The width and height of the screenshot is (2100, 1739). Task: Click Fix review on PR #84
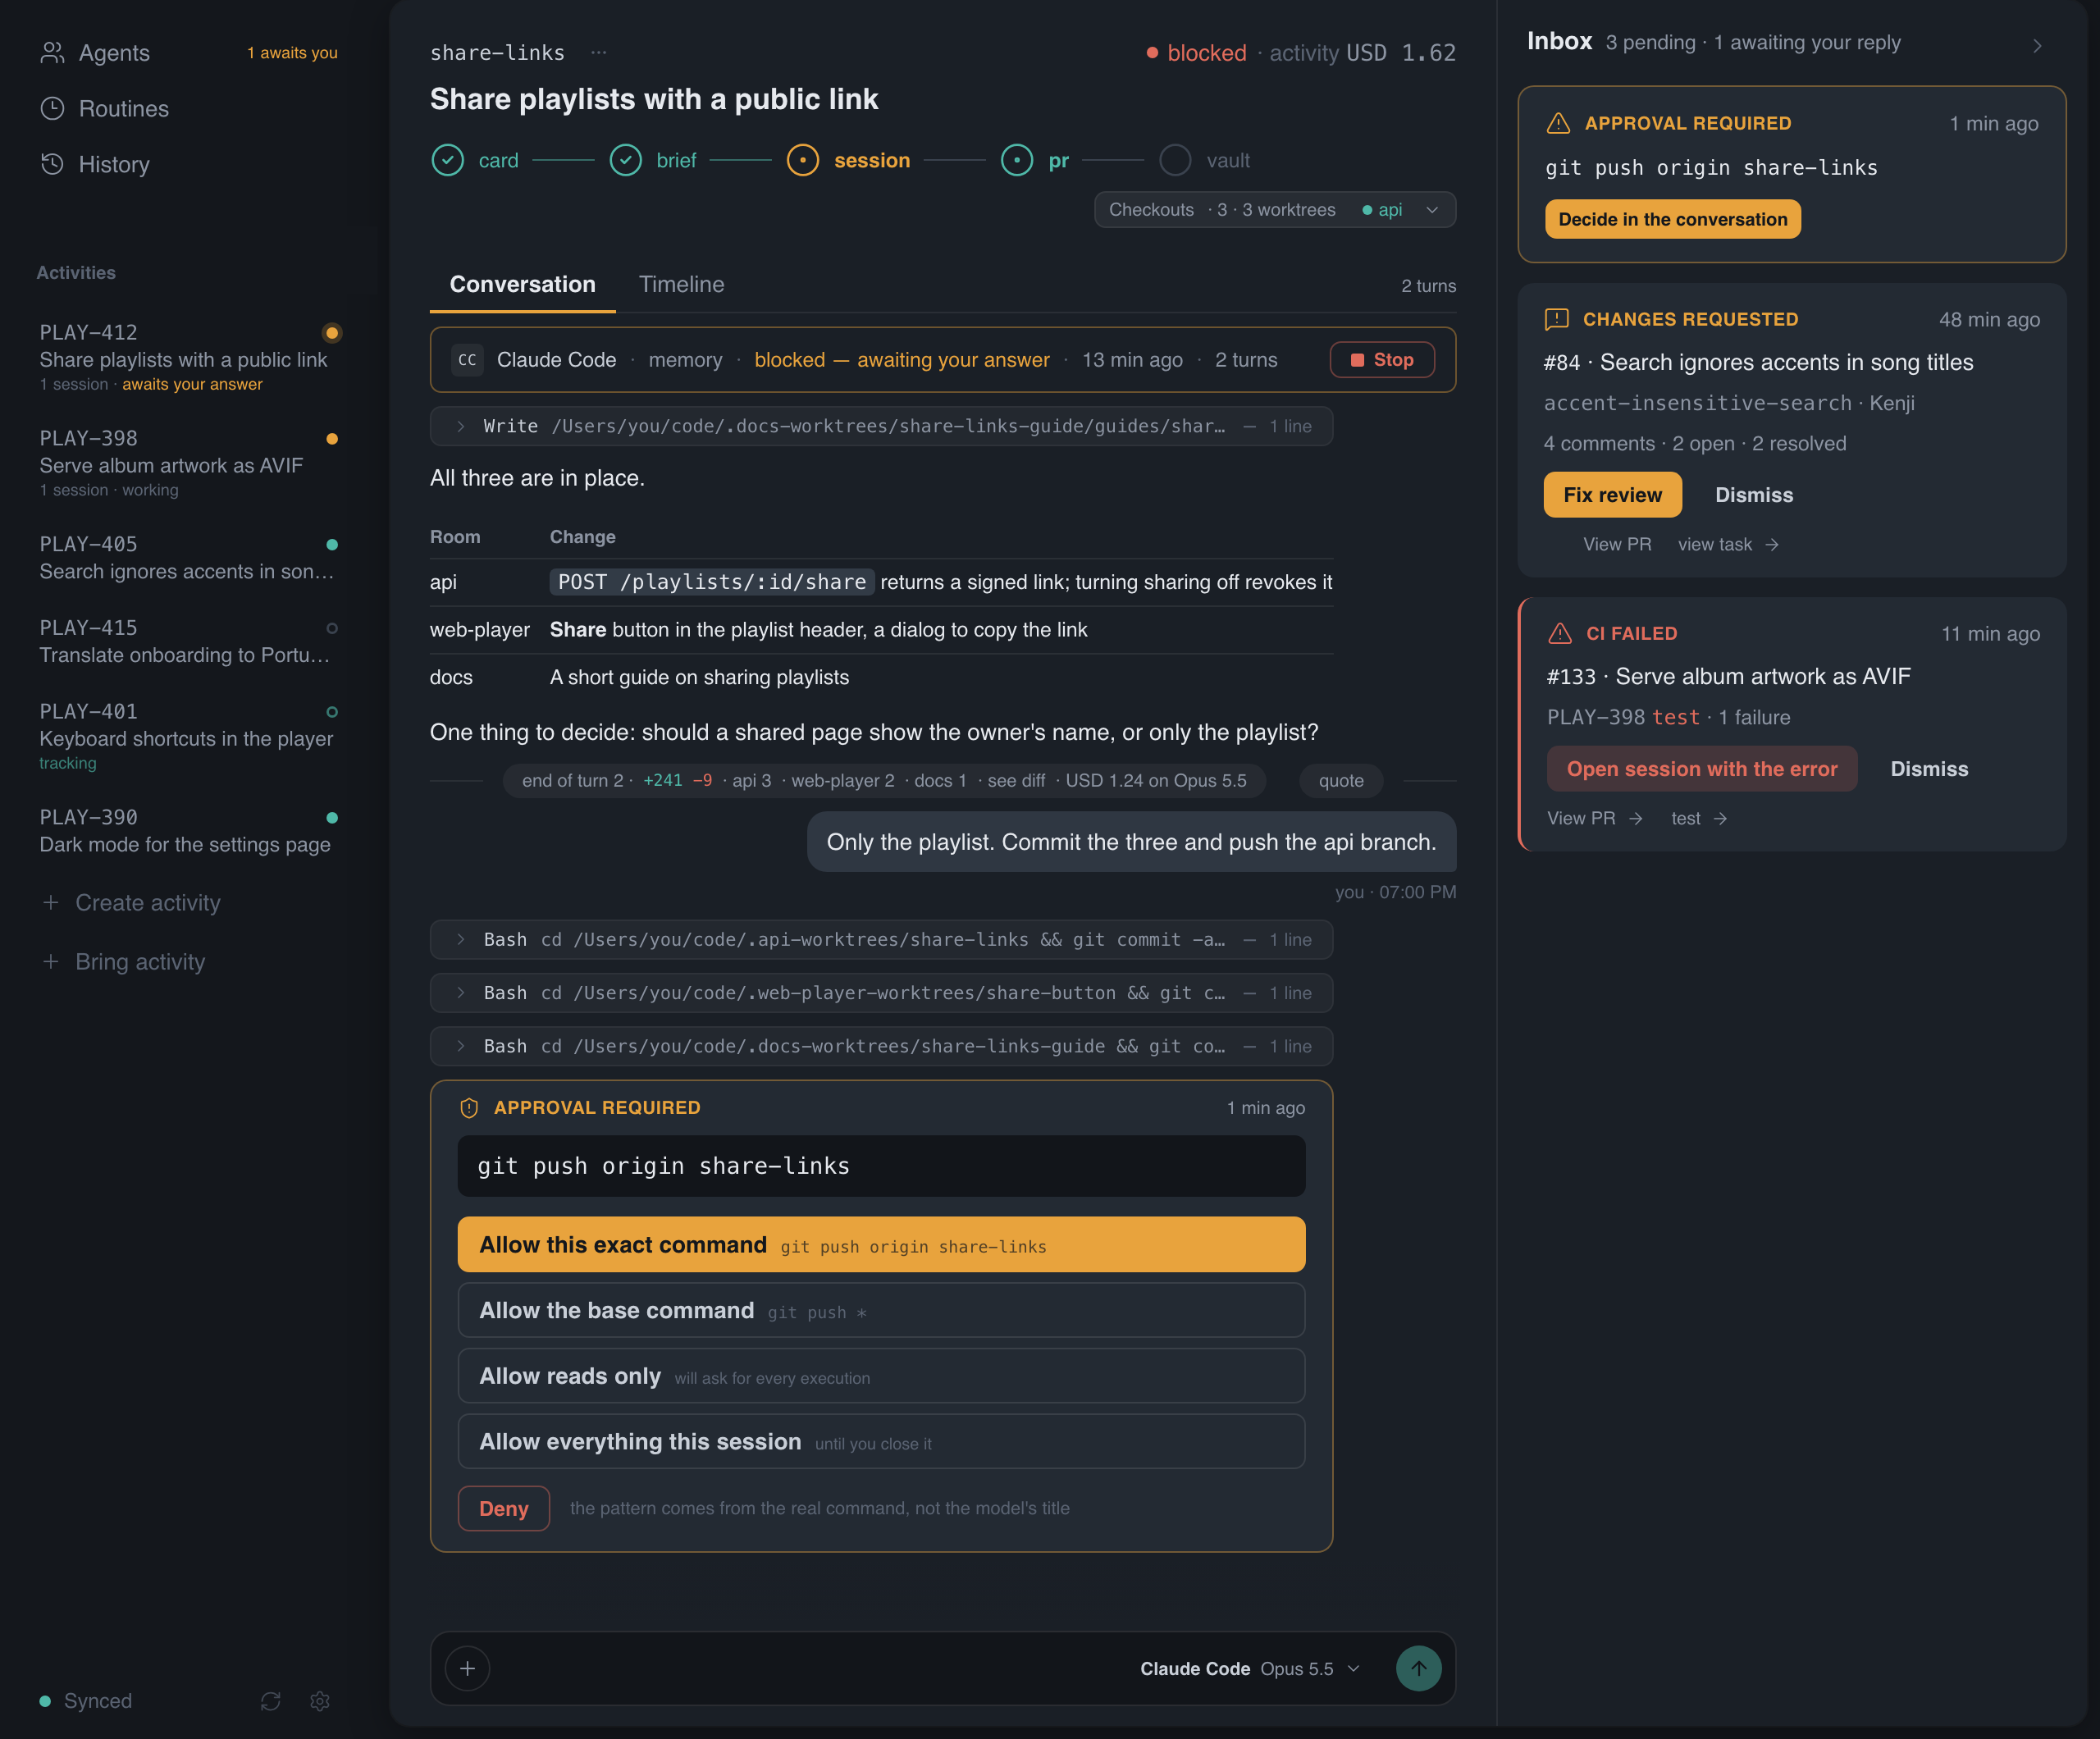point(1612,495)
